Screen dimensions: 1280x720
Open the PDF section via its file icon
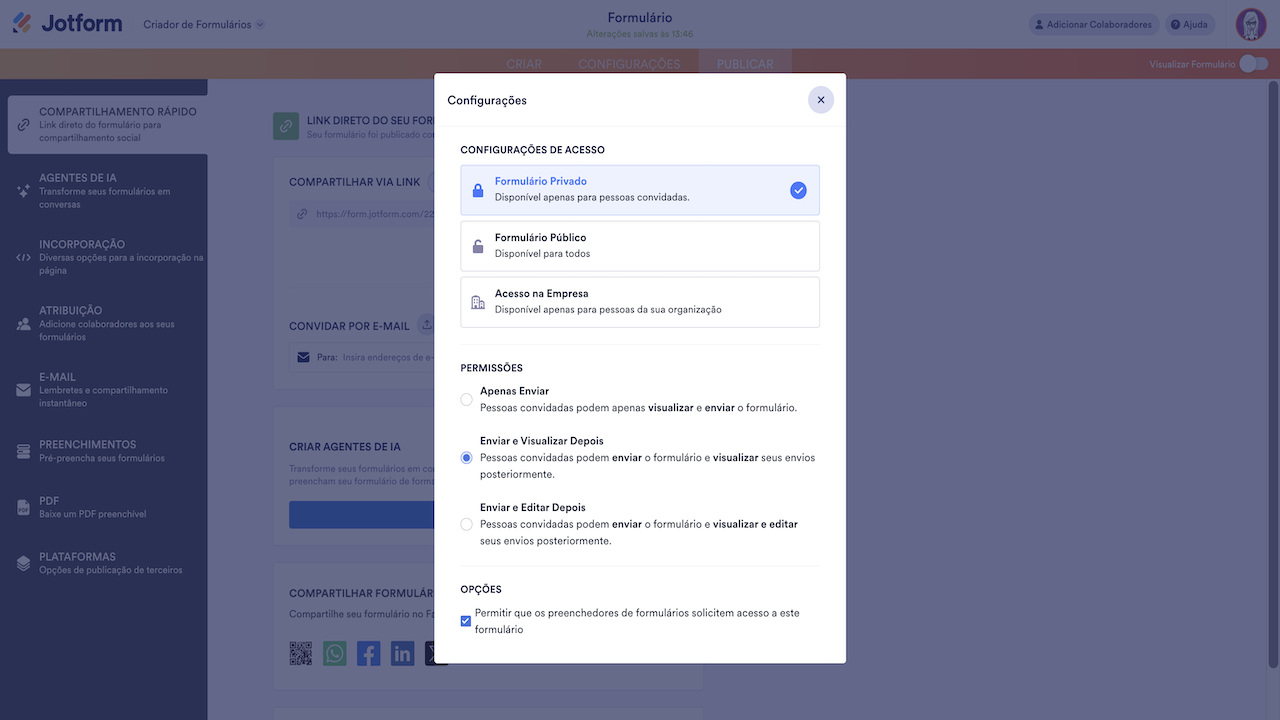pyautogui.click(x=23, y=507)
